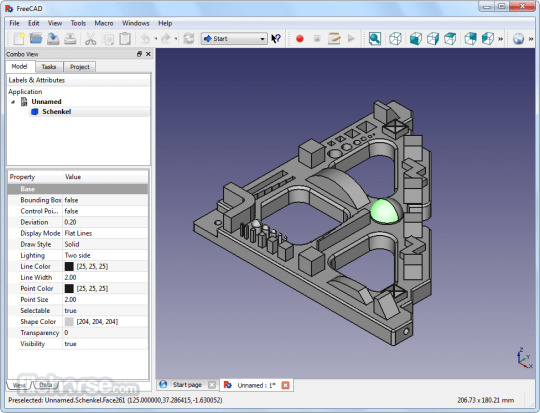Open the Tools menu
The image size is (540, 413).
coord(78,23)
